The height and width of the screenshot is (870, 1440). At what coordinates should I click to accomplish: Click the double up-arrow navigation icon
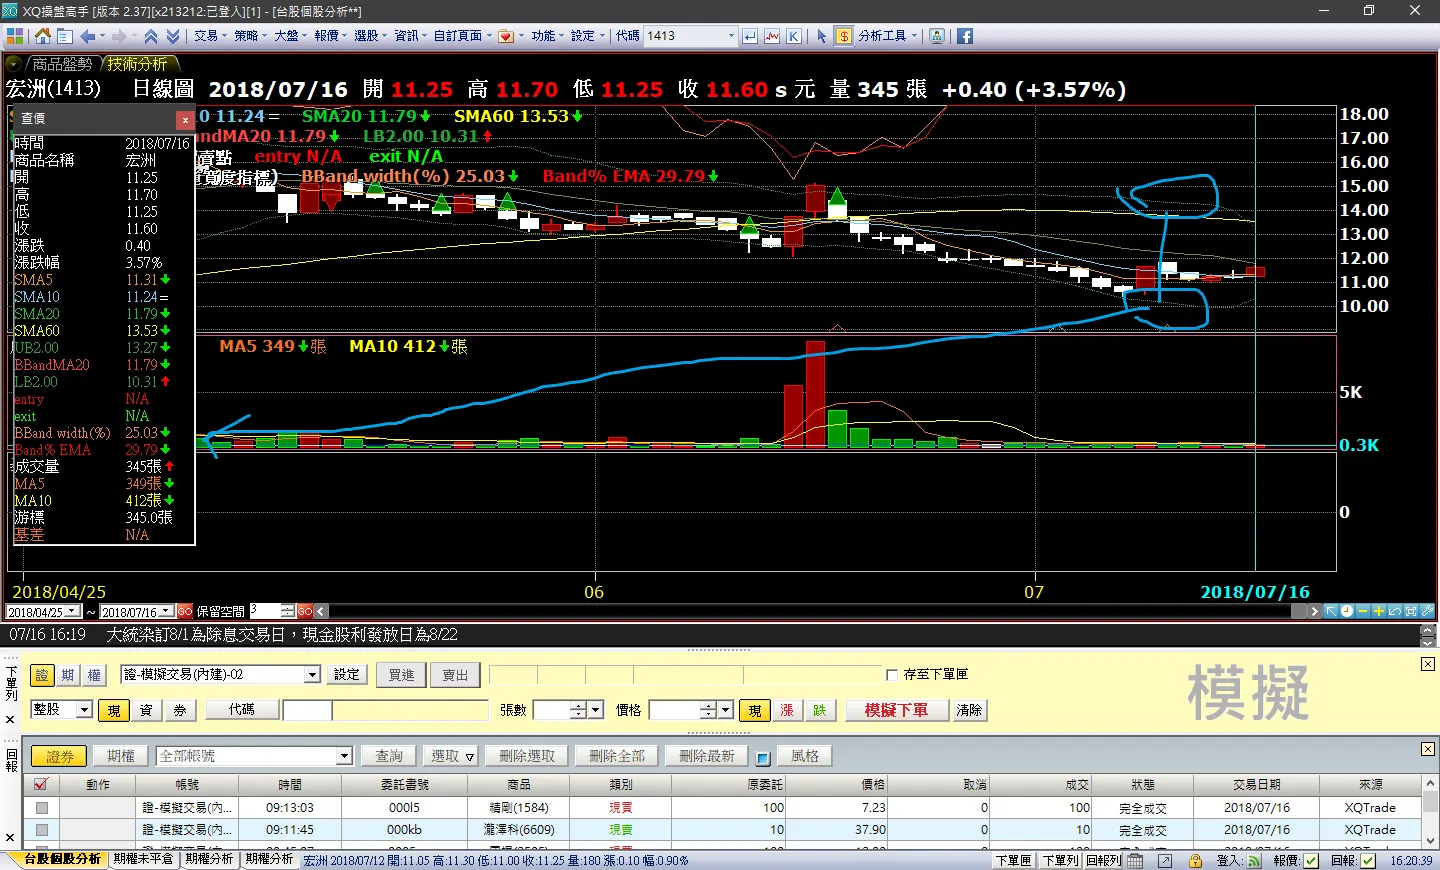tap(151, 36)
